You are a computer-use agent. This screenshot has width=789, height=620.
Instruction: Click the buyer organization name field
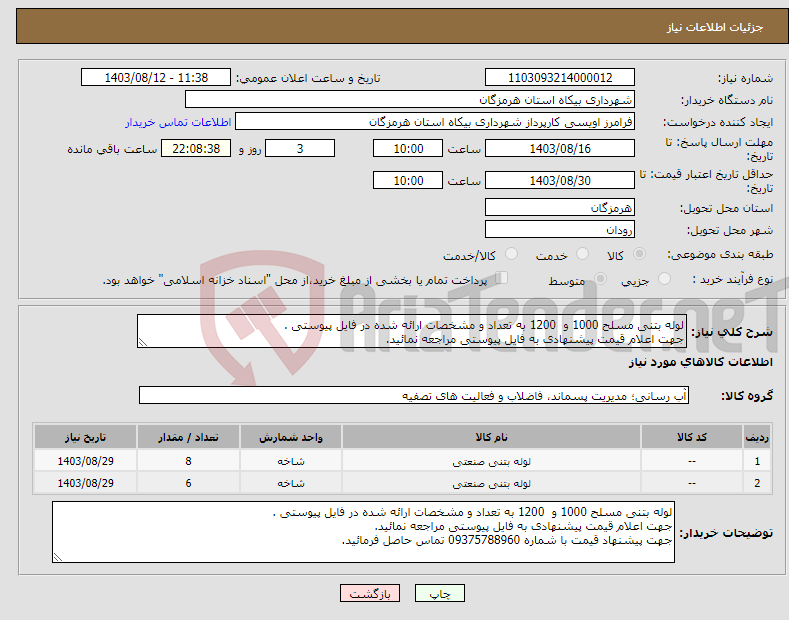point(410,99)
